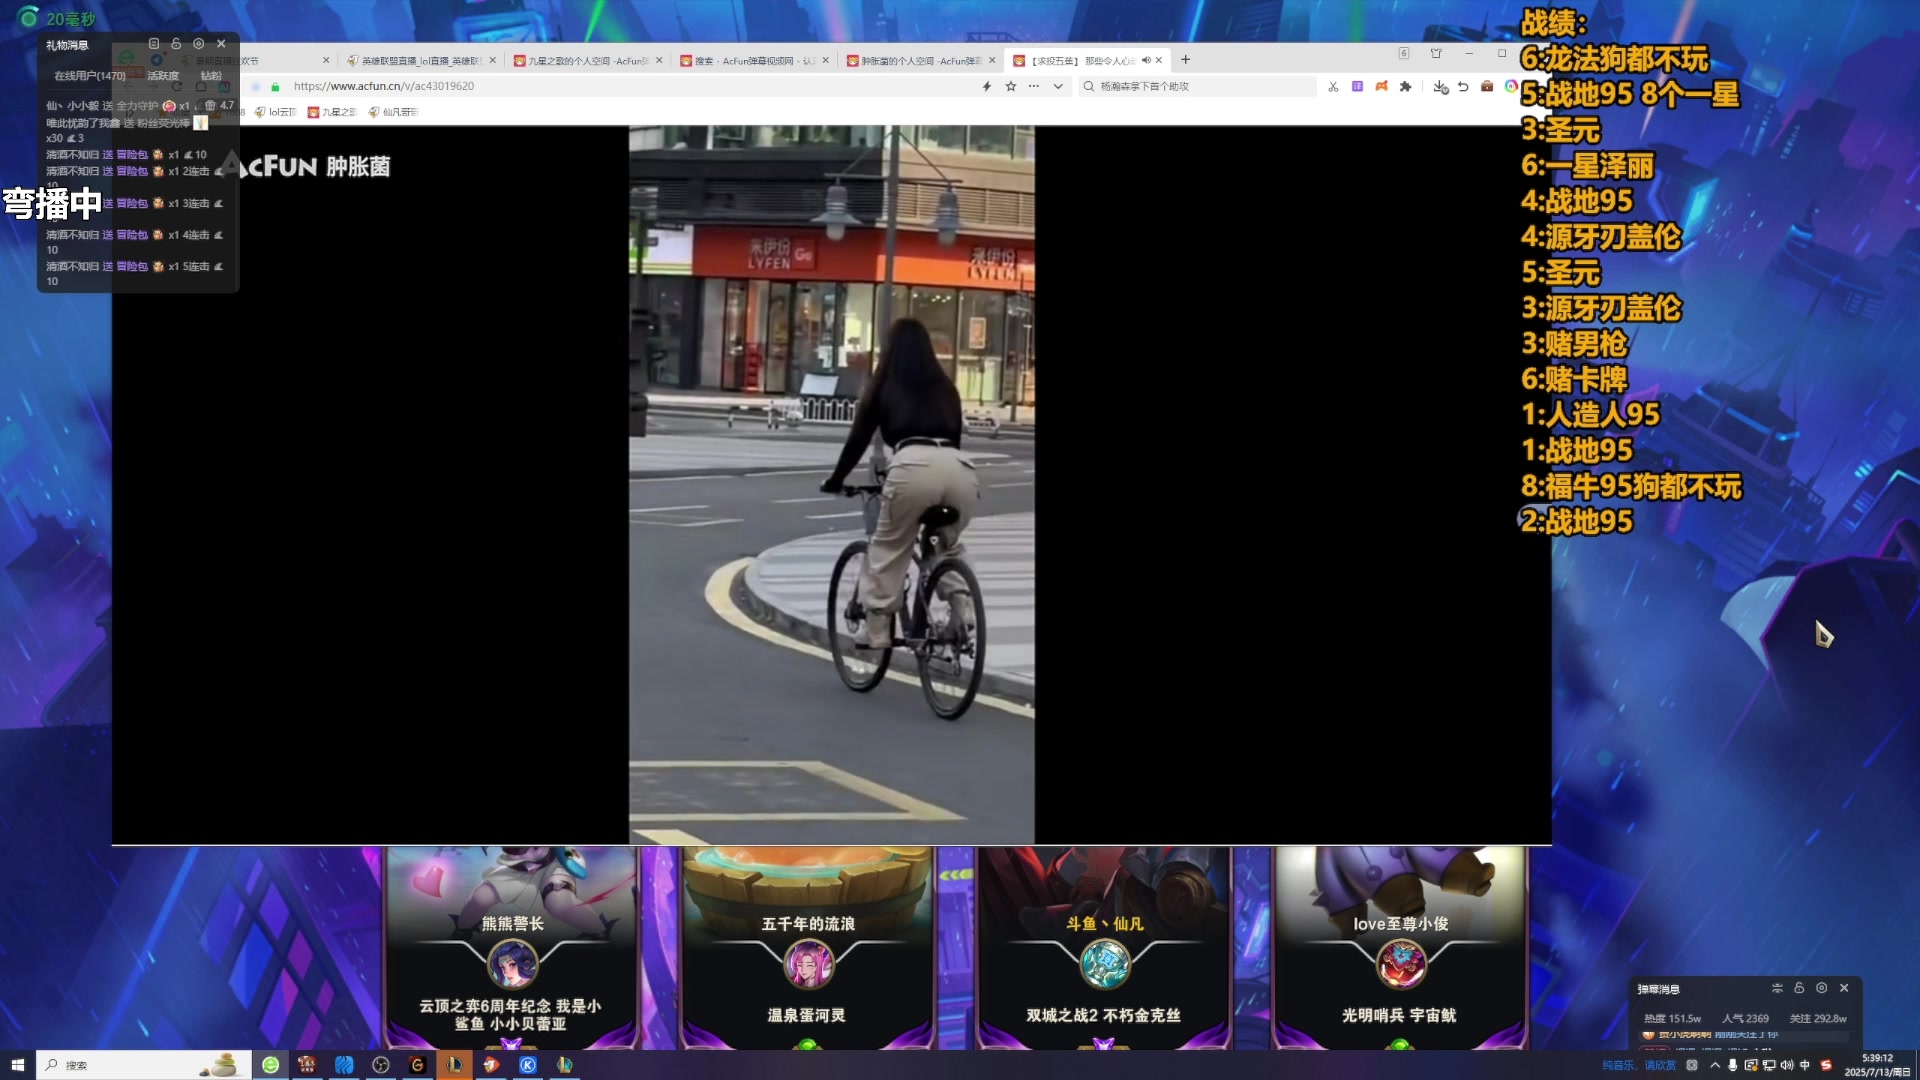Switch to 钻粉 tab in gift panel
The height and width of the screenshot is (1080, 1920).
[x=211, y=76]
